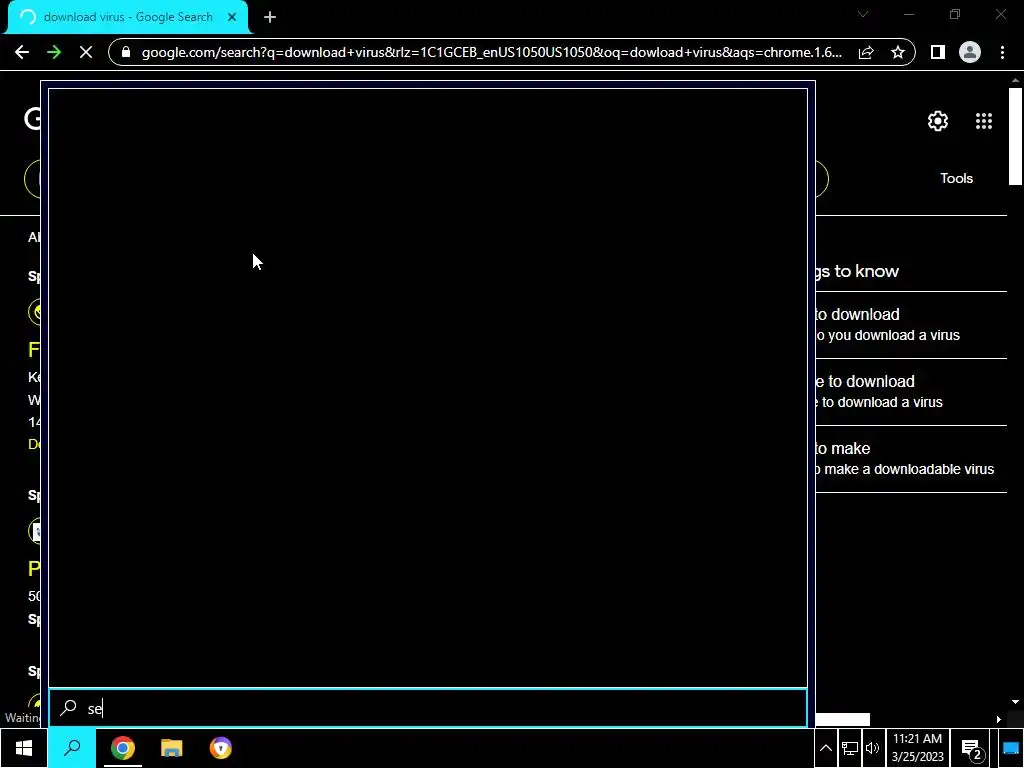Share this page via address bar icon
1024x768 pixels.
coord(866,52)
